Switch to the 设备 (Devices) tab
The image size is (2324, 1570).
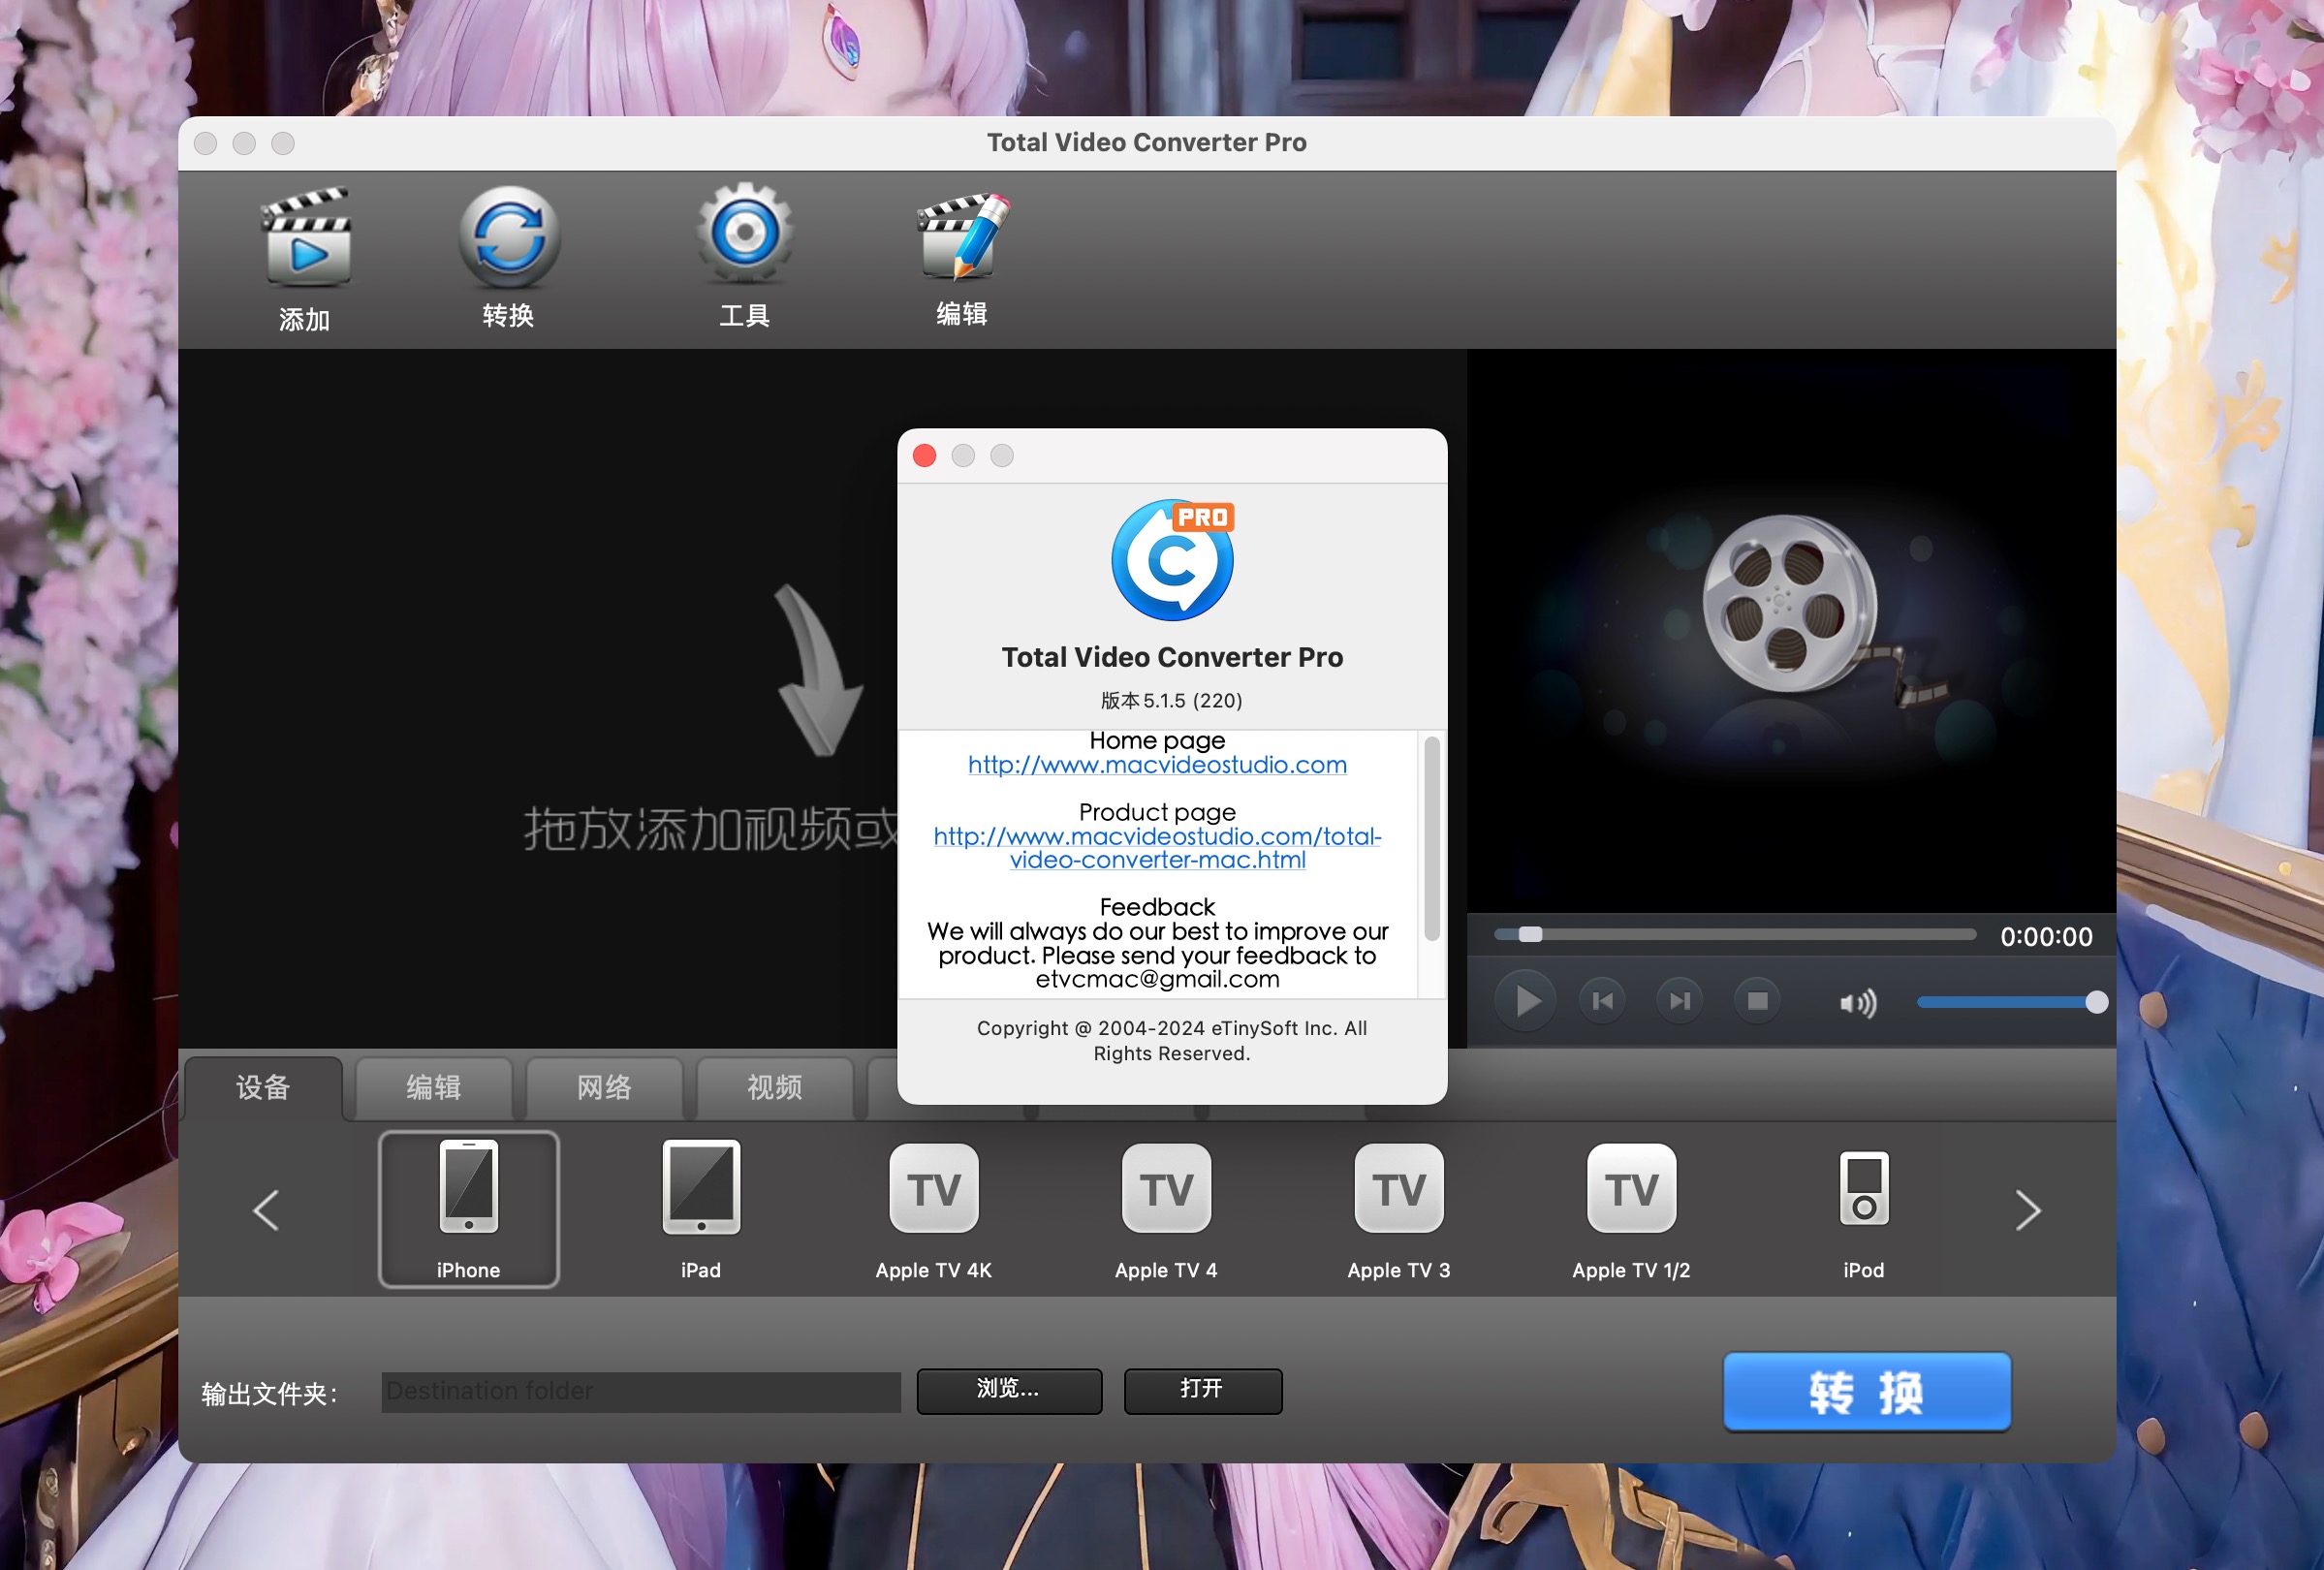263,1087
